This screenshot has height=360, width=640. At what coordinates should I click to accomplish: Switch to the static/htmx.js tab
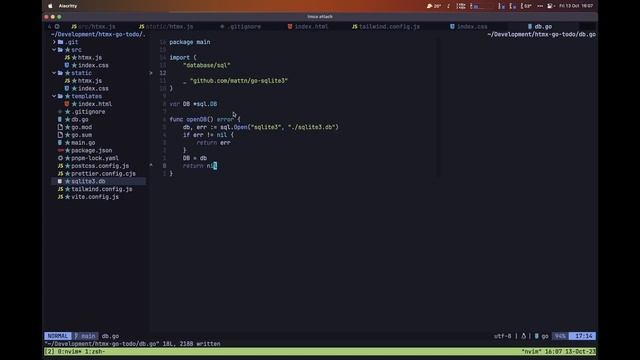pos(166,27)
